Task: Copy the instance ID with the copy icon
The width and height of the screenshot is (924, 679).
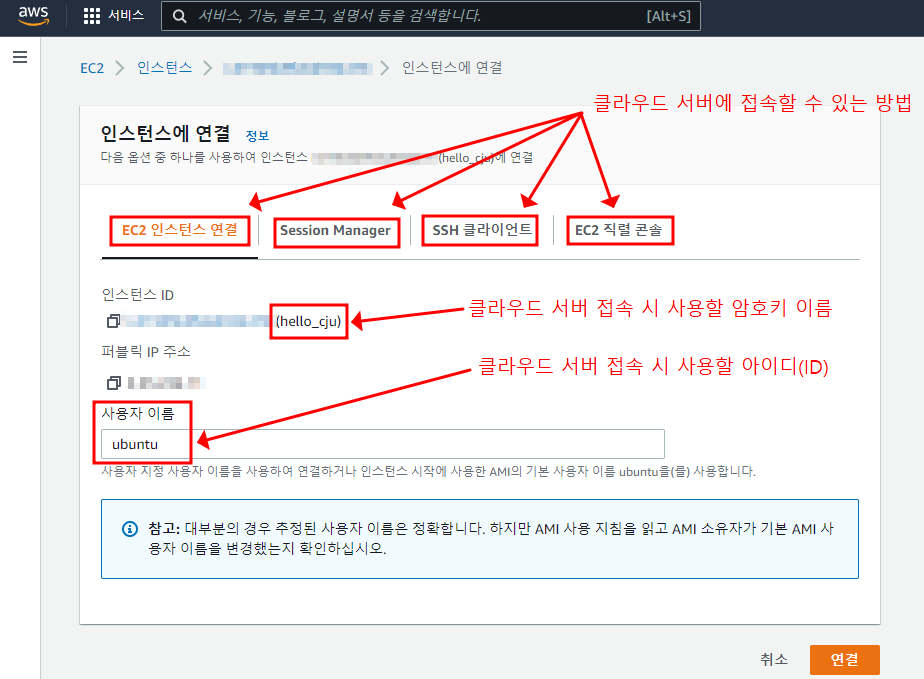Action: pos(113,321)
